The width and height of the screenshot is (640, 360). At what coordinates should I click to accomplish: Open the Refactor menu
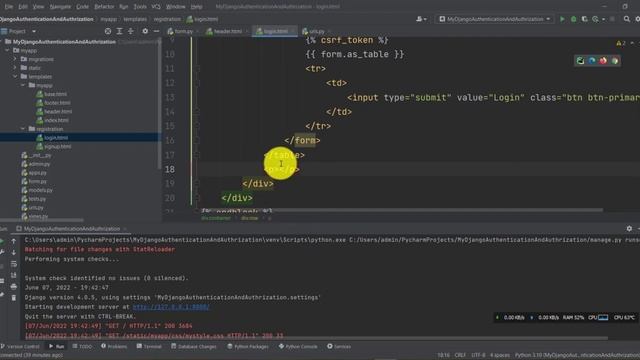click(104, 7)
